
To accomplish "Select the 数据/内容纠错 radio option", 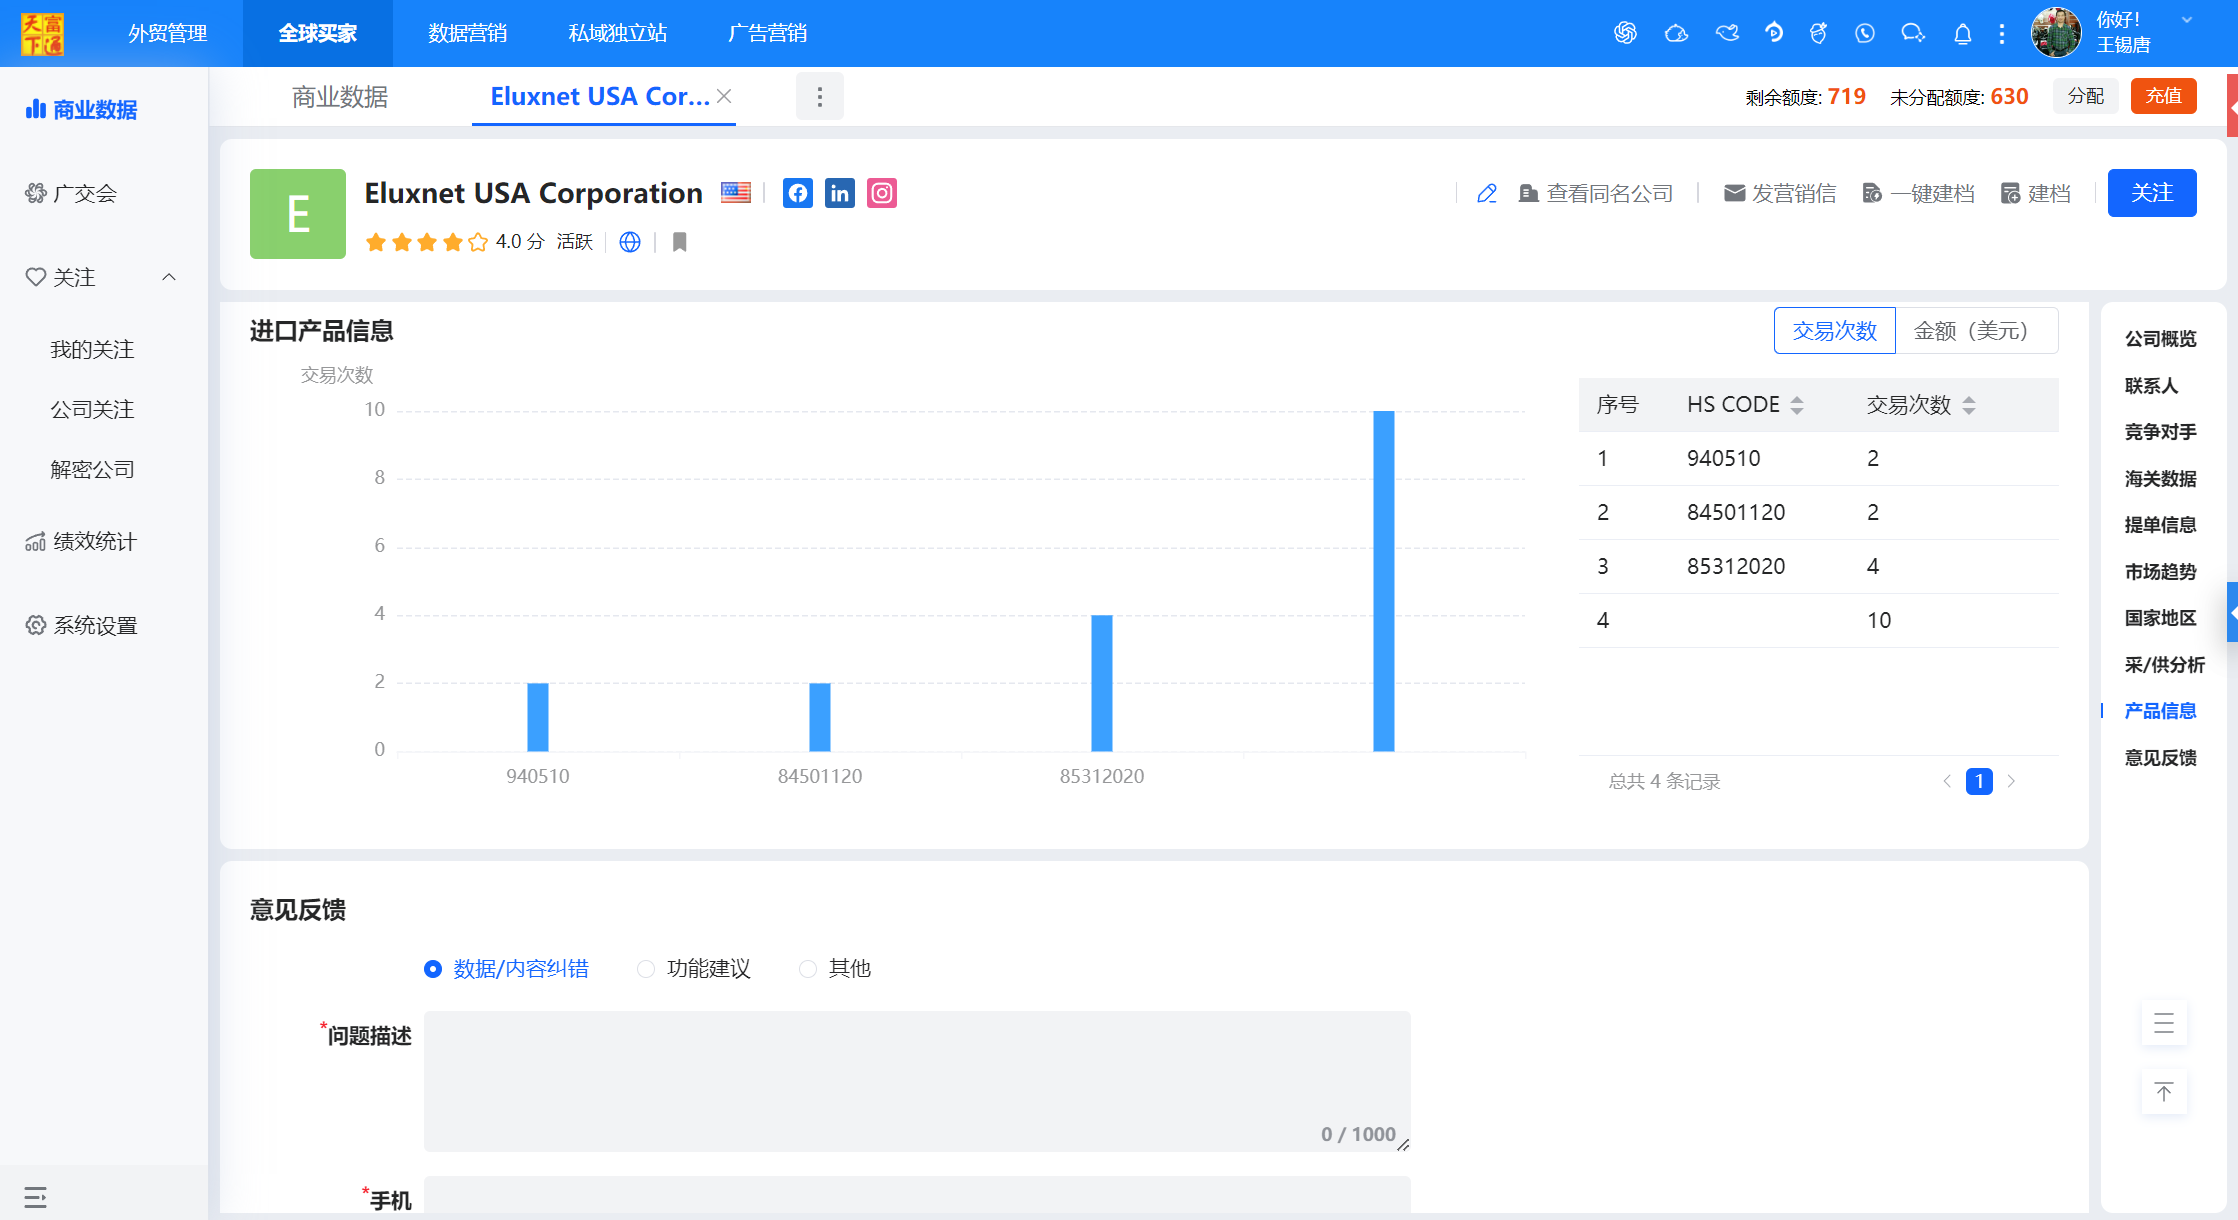I will pyautogui.click(x=506, y=969).
